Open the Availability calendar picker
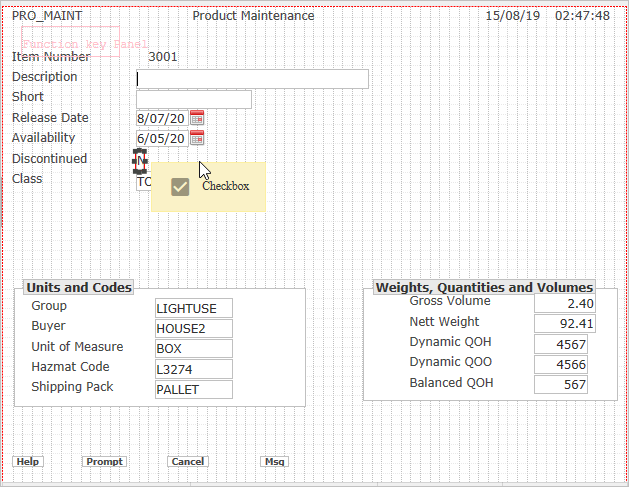 (x=197, y=138)
